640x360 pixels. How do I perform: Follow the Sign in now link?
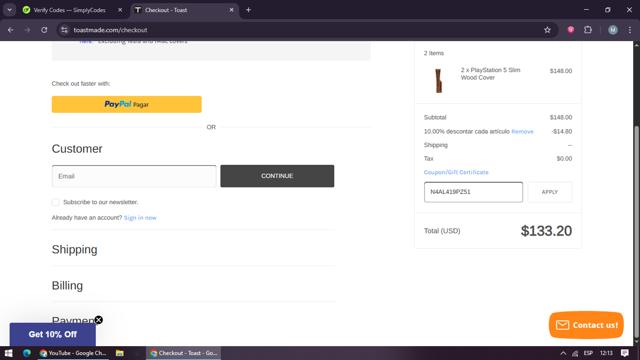(140, 218)
